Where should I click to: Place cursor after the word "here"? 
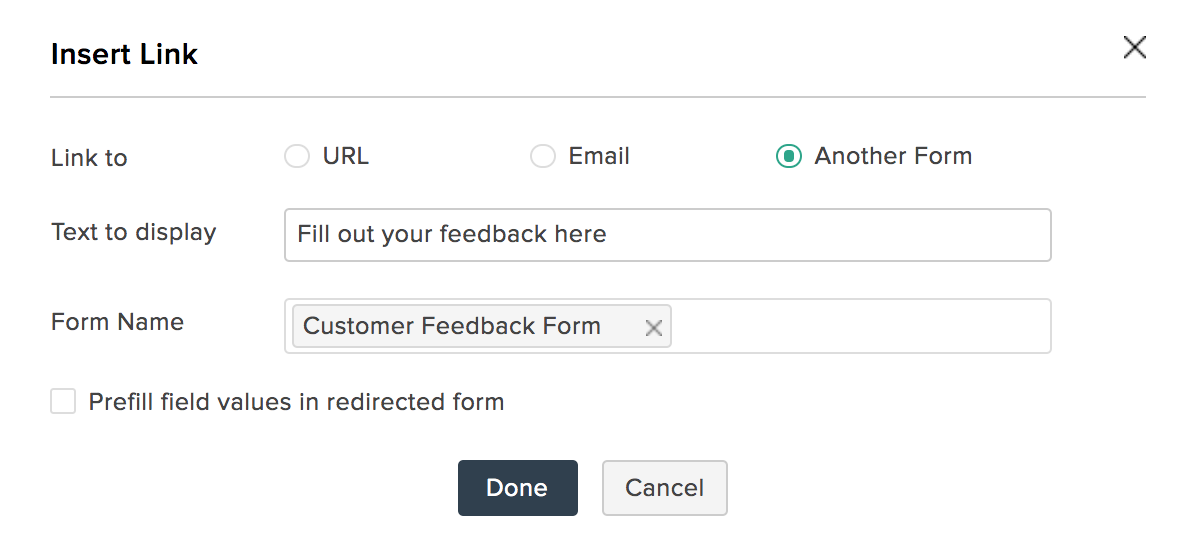pos(609,234)
